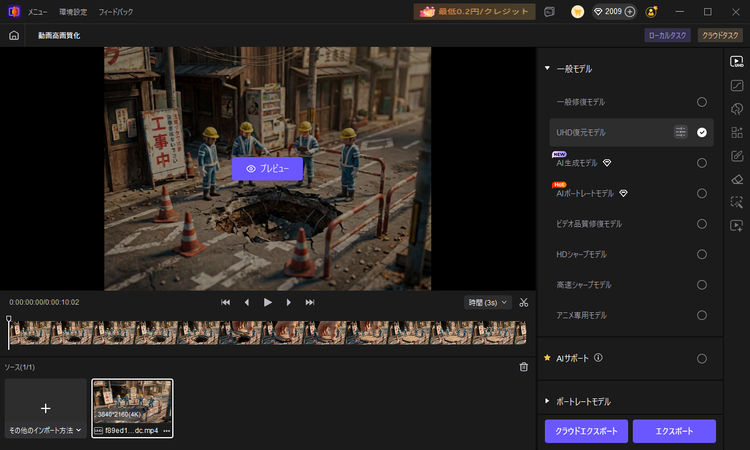Viewport: 750px width, 450px height.
Task: Click the AIサポート info icon
Action: (598, 358)
